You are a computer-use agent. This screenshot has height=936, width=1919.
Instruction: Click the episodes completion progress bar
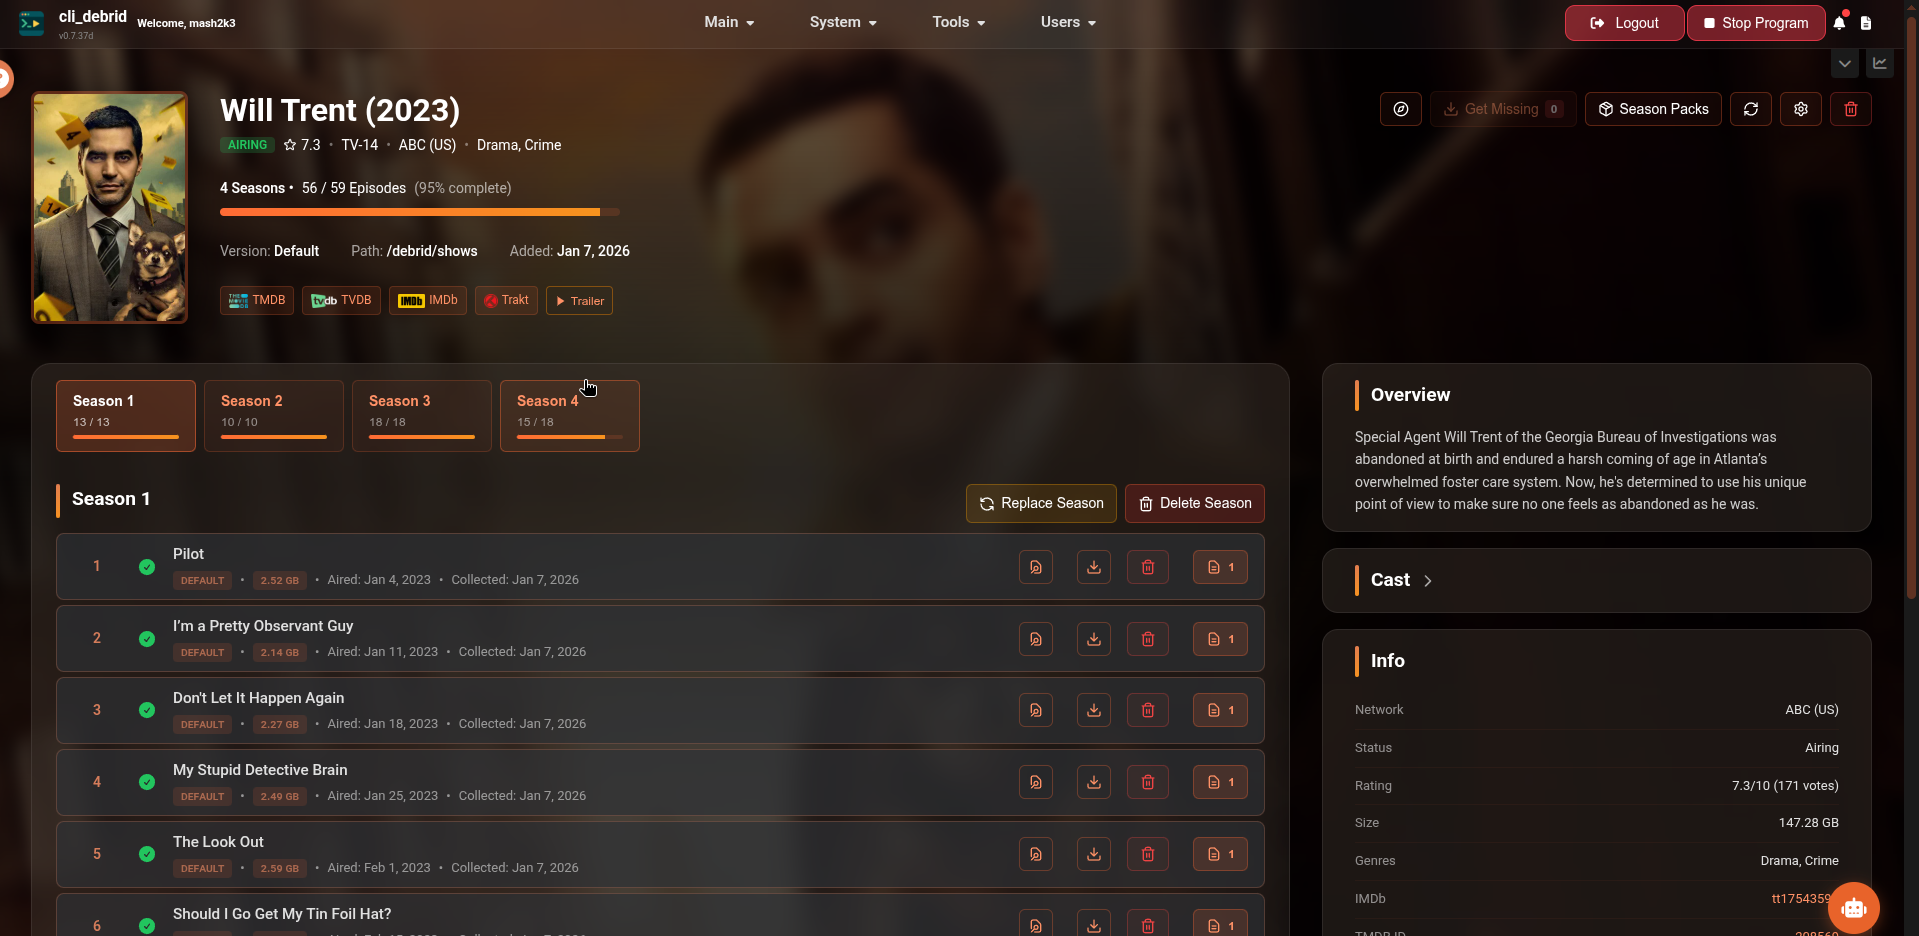(420, 212)
